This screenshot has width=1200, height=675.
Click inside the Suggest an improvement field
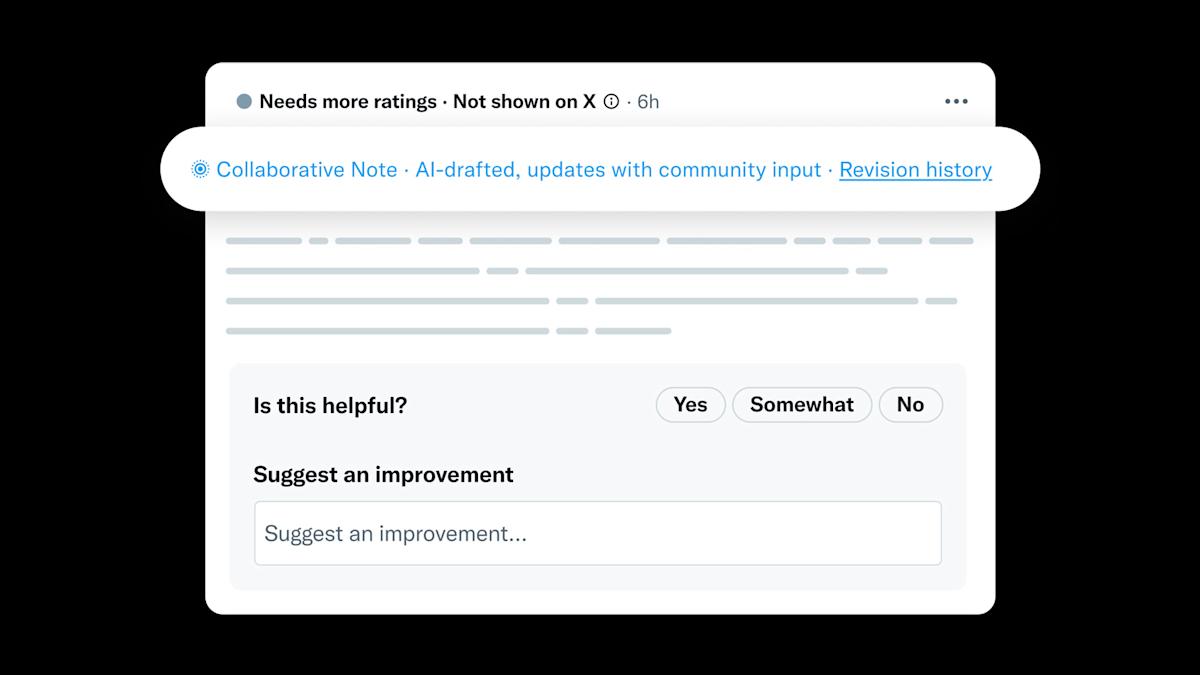(x=597, y=533)
